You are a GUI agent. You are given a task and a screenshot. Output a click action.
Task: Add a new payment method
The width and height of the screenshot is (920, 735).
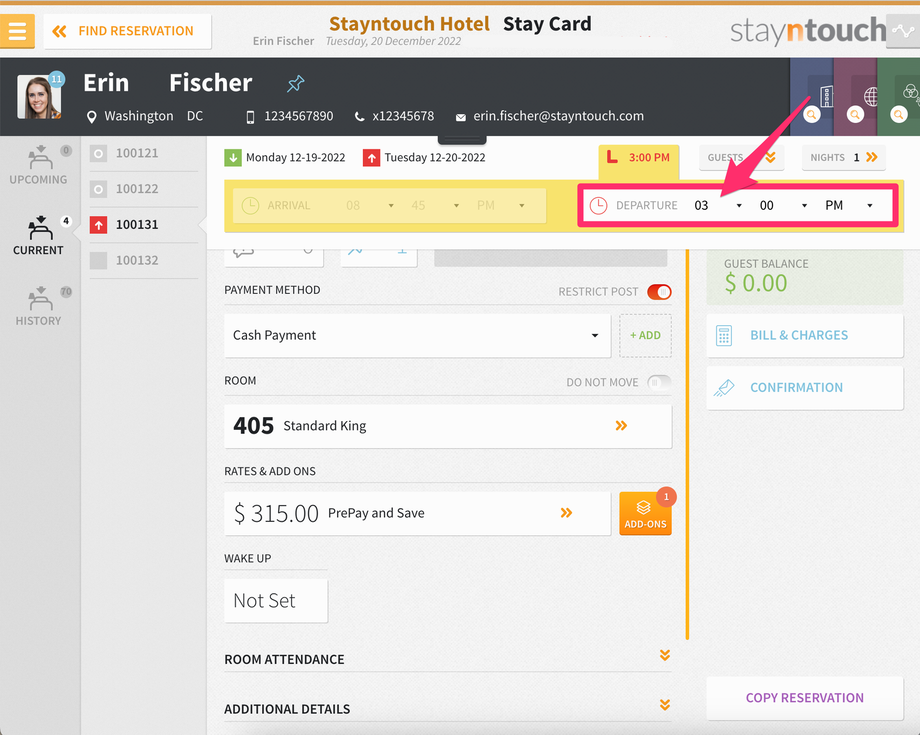(x=645, y=336)
